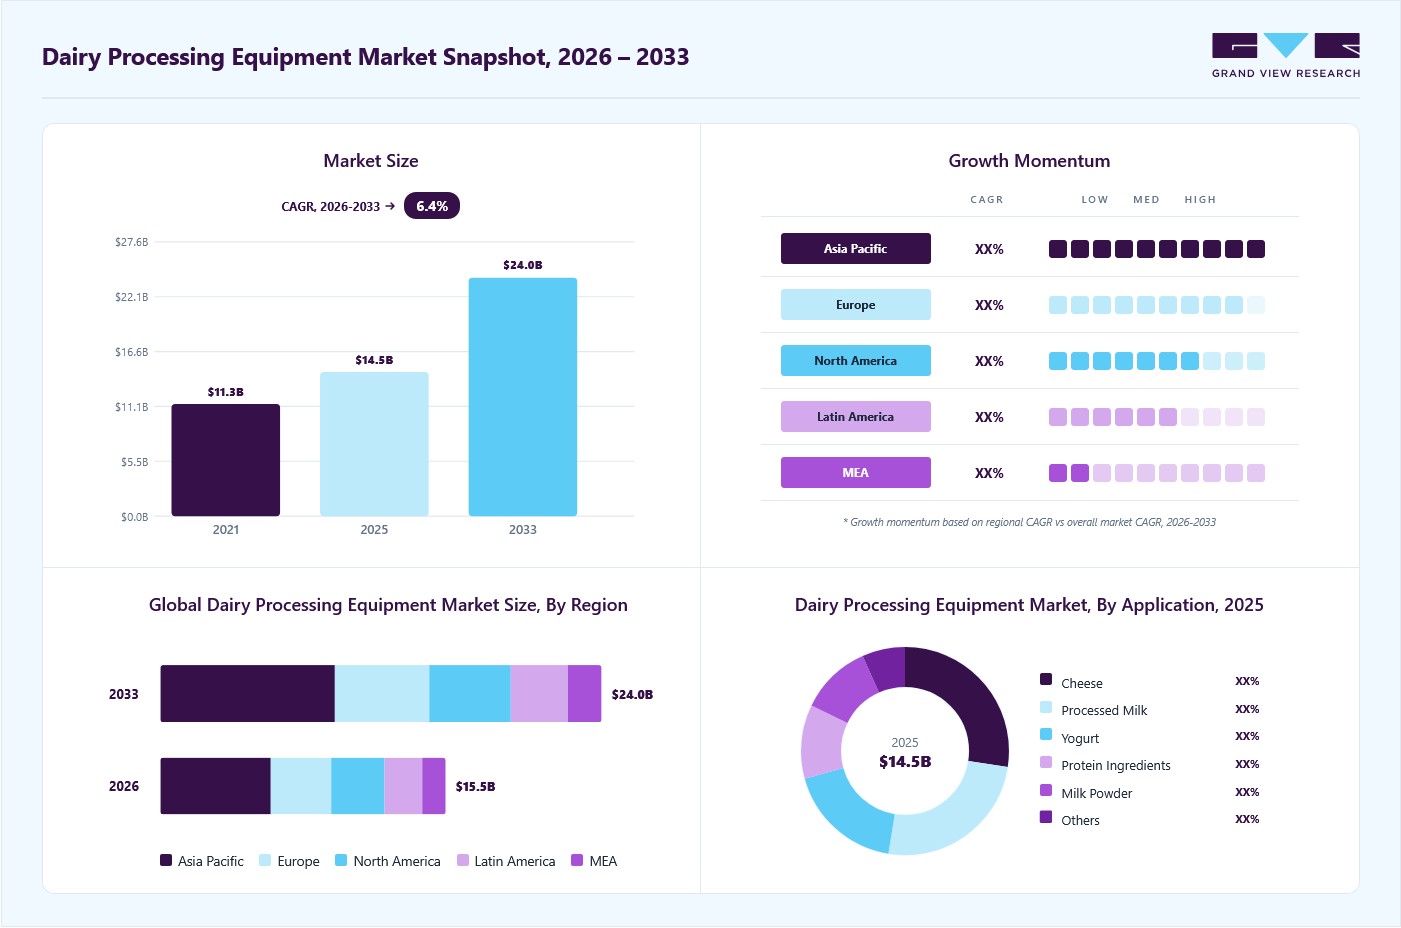This screenshot has width=1401, height=928.
Task: Click the growth momentum footnote text
Action: tap(1030, 522)
